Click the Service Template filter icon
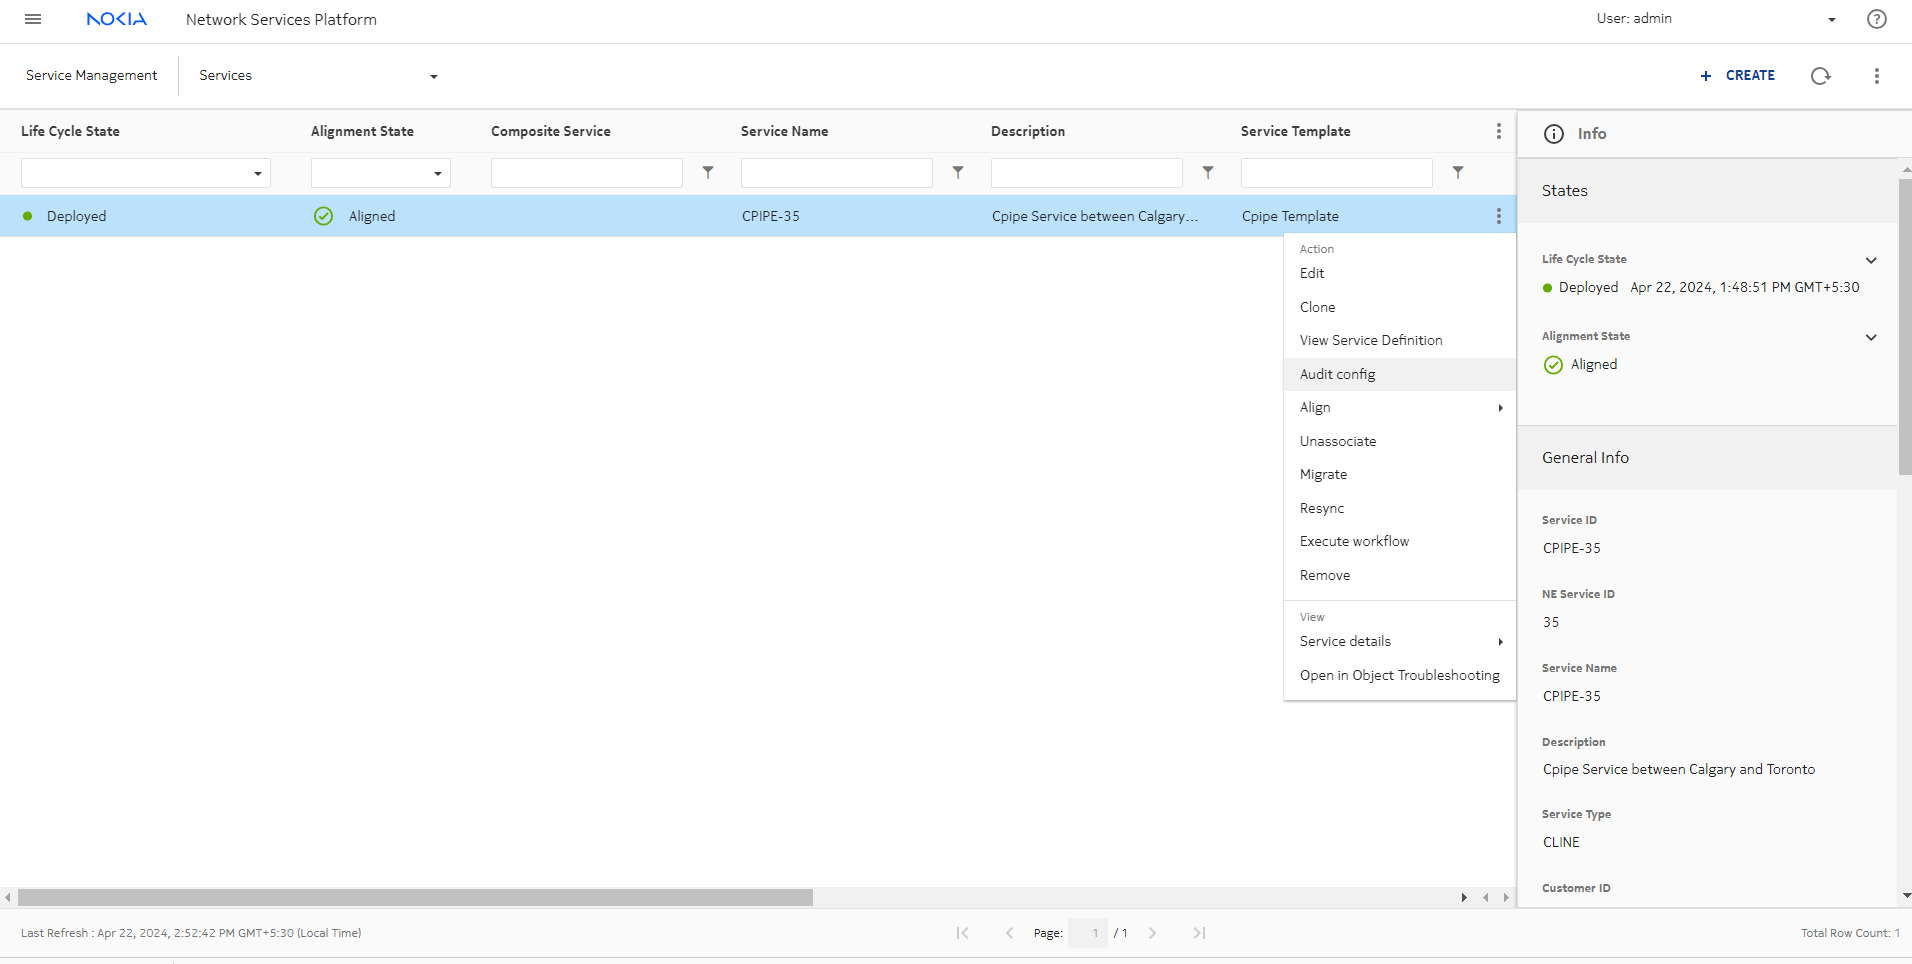The width and height of the screenshot is (1912, 964). (x=1458, y=173)
